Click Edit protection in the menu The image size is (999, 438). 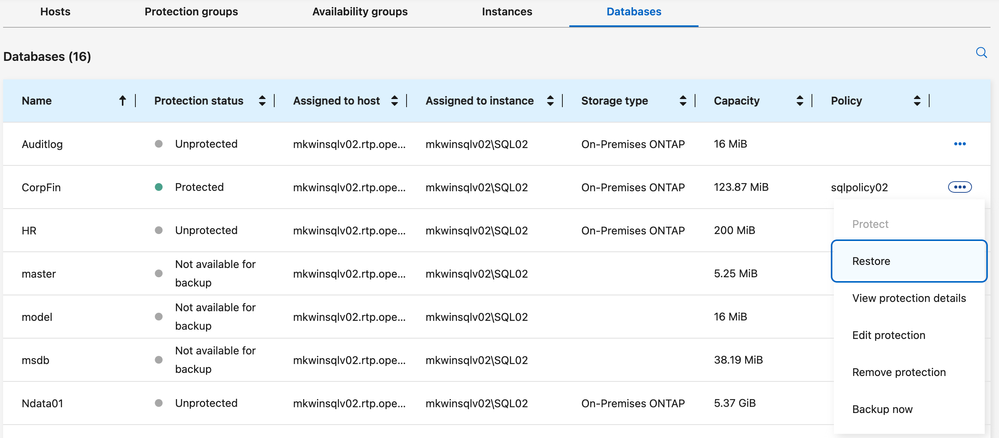(889, 335)
